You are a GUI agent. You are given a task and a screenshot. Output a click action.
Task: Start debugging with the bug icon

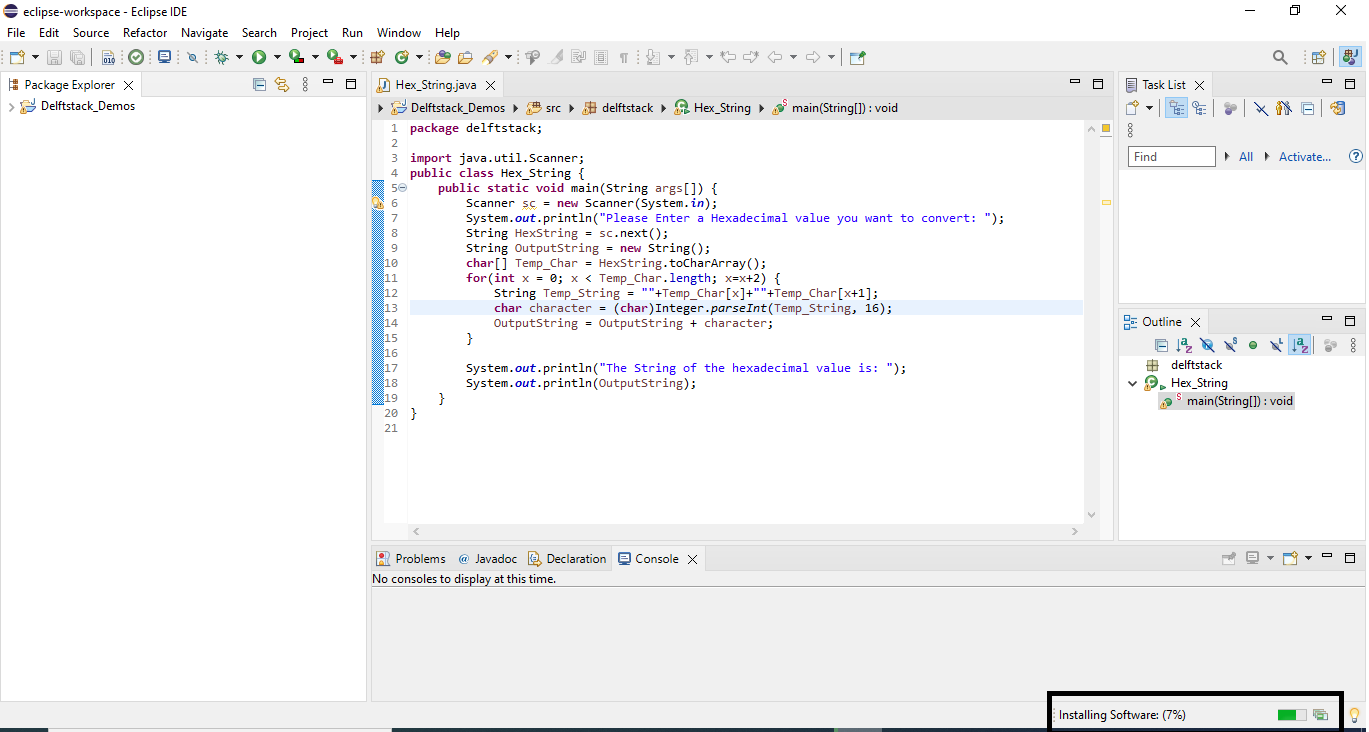(221, 58)
